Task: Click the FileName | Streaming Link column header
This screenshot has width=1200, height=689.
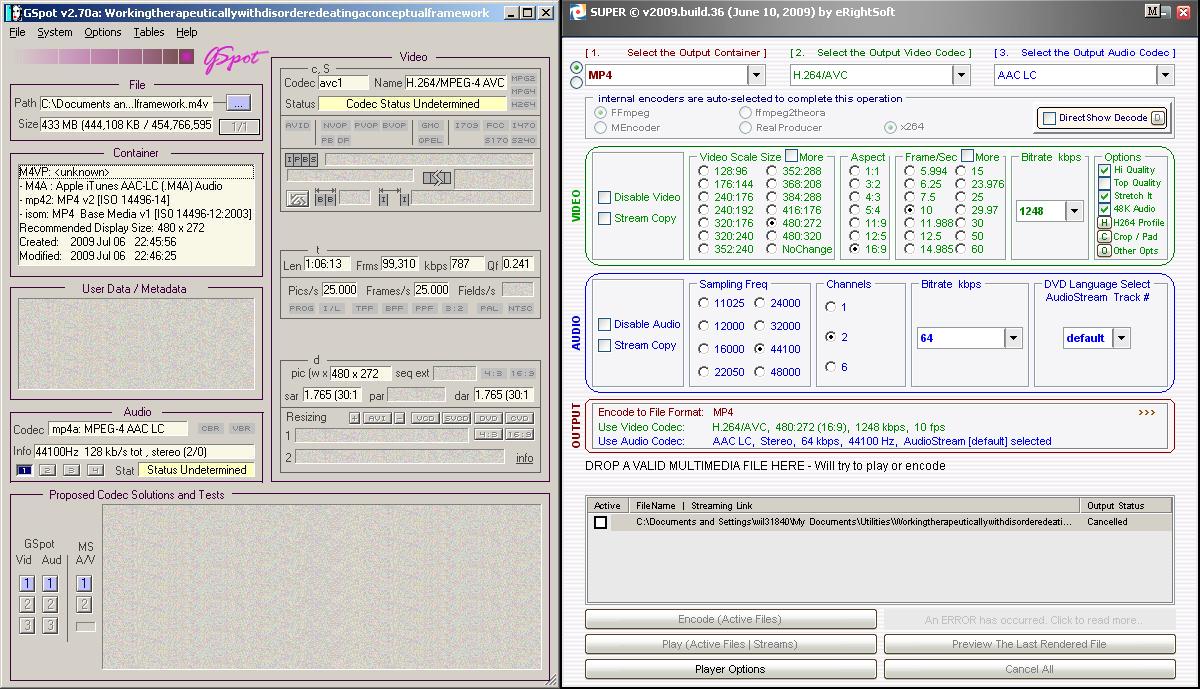Action: (x=855, y=506)
